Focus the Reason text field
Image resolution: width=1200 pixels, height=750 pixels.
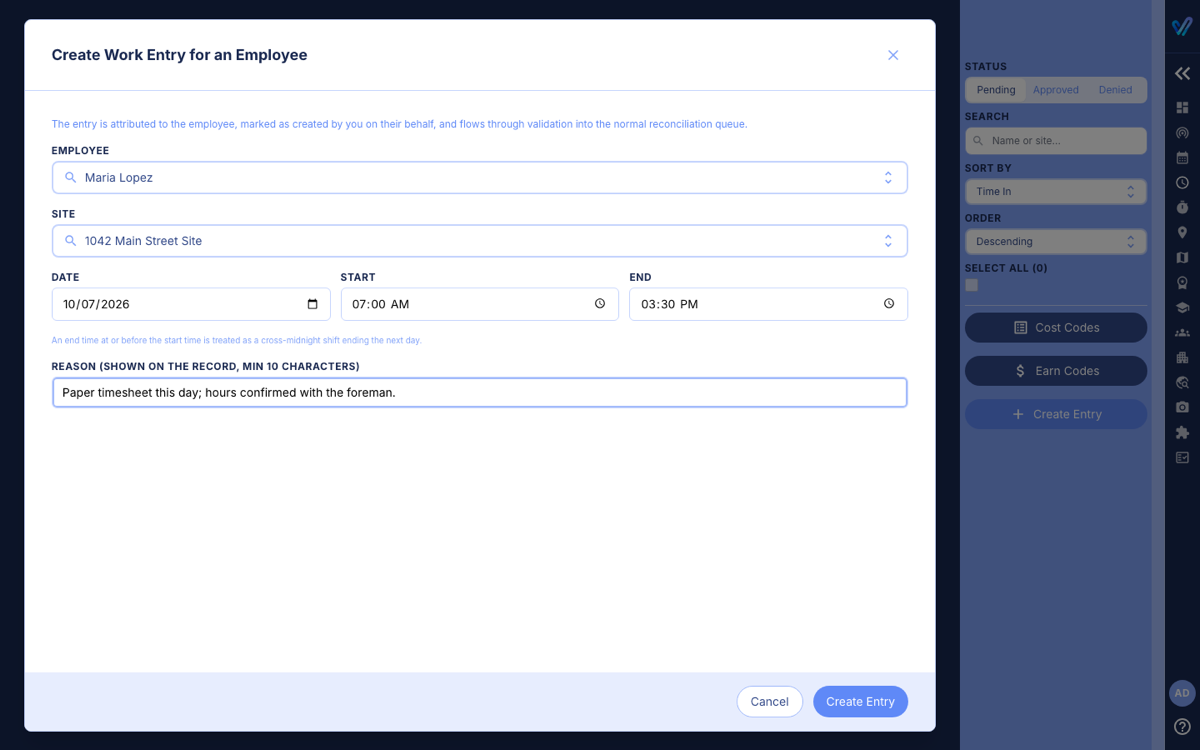(480, 393)
